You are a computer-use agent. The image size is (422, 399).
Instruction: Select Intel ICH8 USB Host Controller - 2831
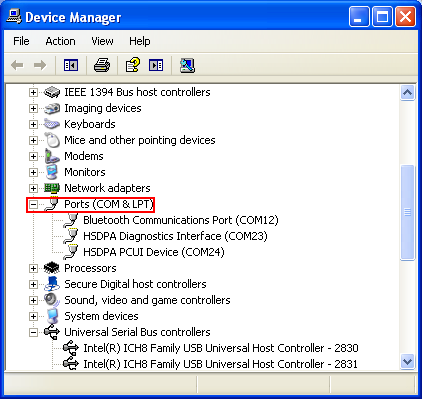point(220,364)
